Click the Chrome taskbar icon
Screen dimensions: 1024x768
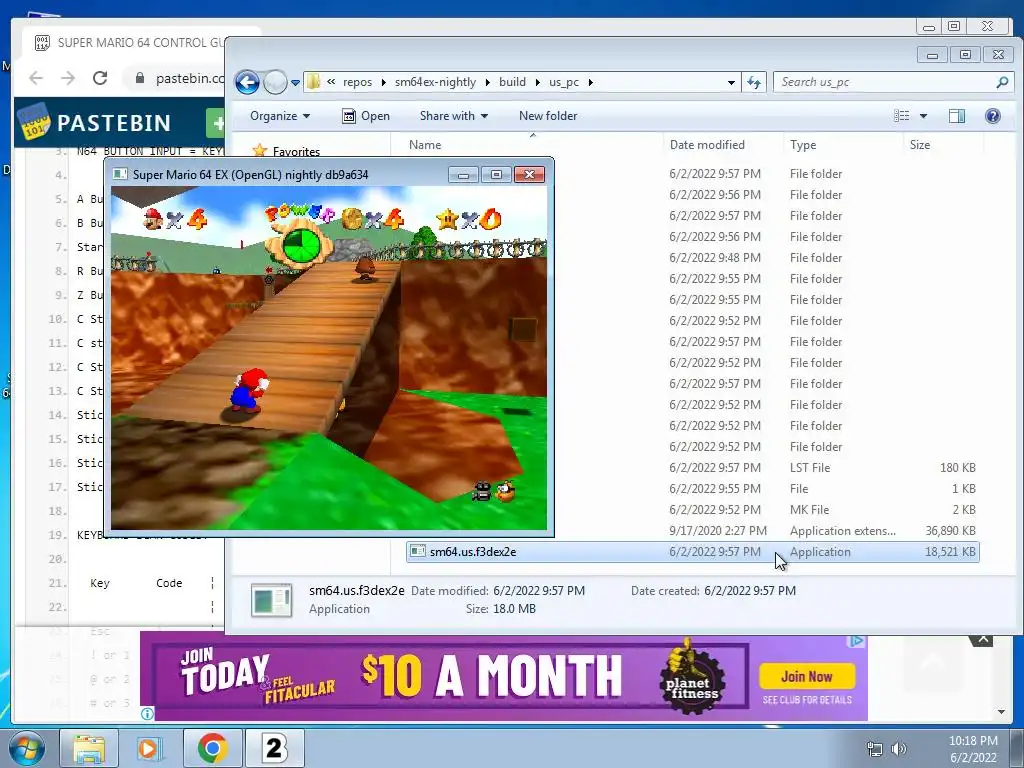tap(212, 748)
